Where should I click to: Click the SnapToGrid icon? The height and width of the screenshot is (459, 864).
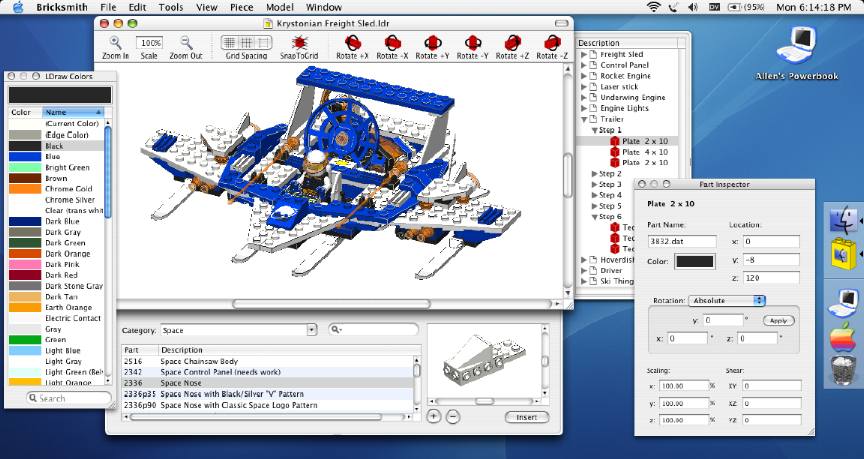[298, 43]
